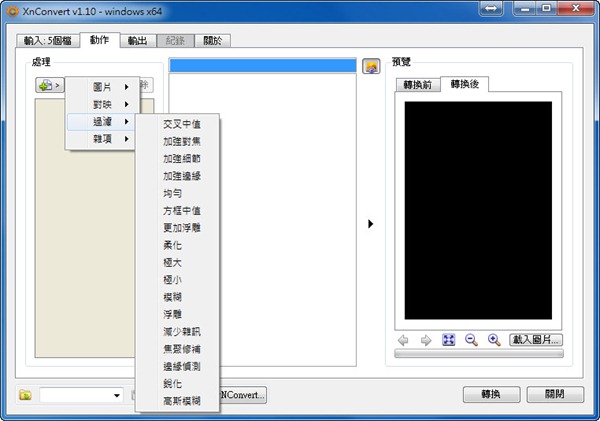Click the 關閉 button
The image size is (600, 421).
point(555,394)
